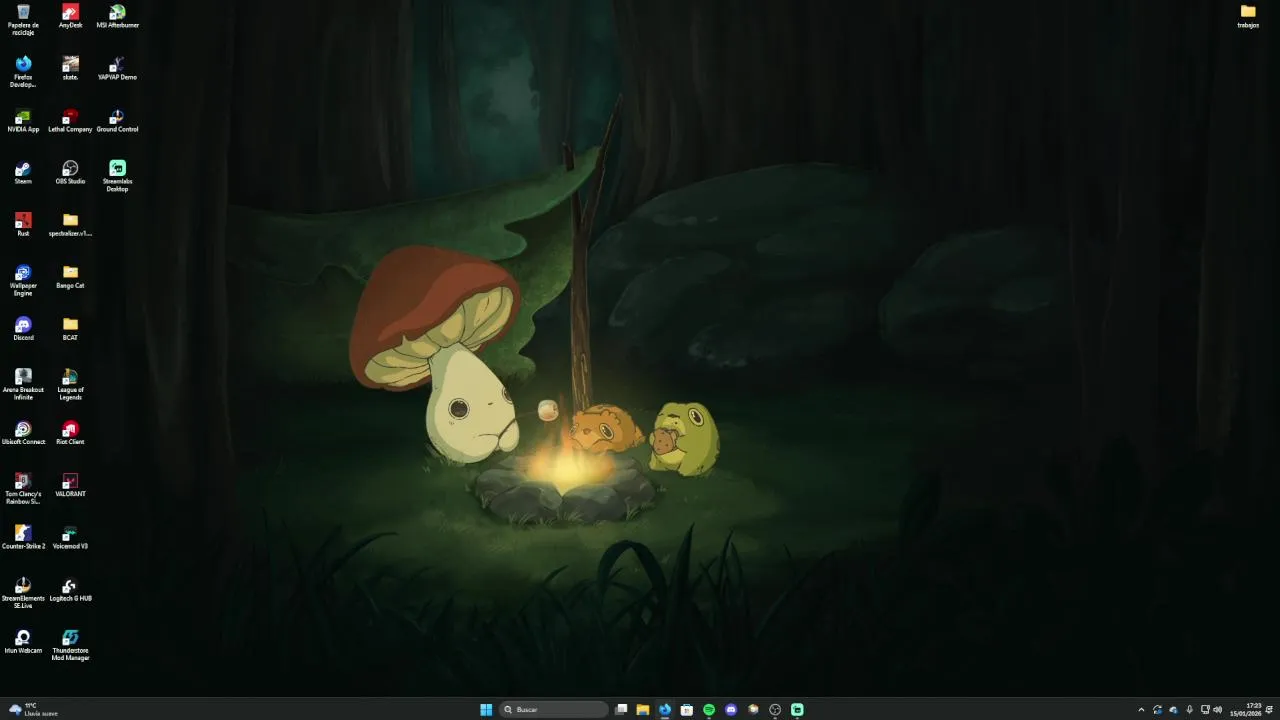Screen dimensions: 1280x720
Task: Select the Riot Client shortcut
Action: point(70,432)
